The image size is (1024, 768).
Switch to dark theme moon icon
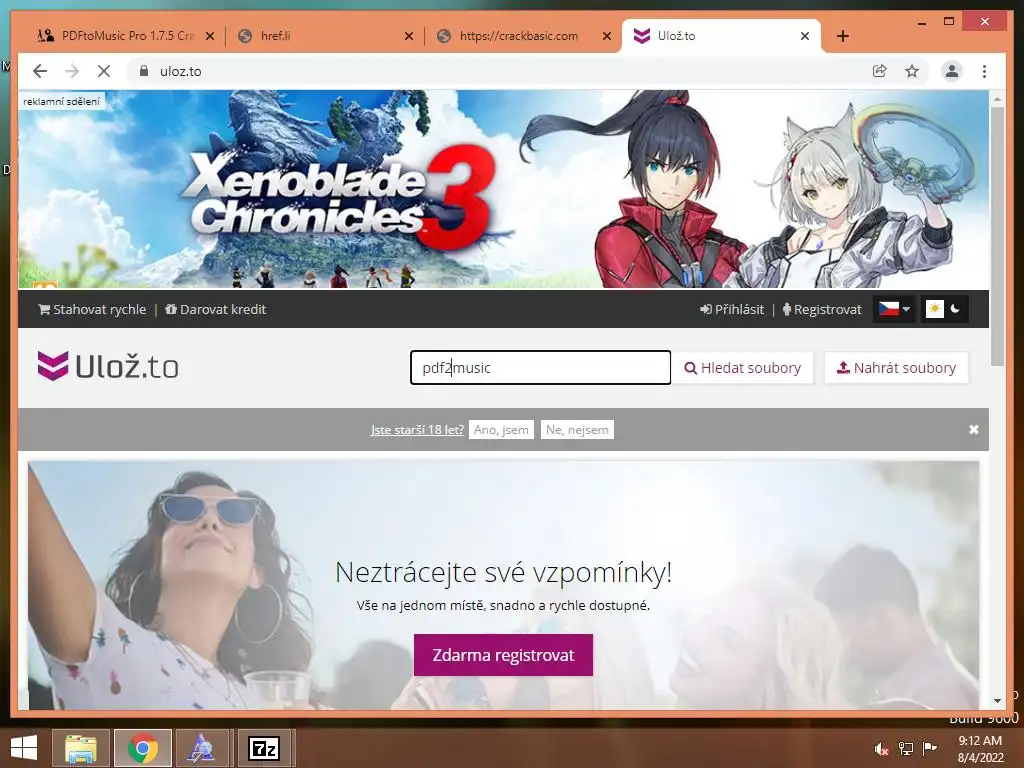pos(955,309)
